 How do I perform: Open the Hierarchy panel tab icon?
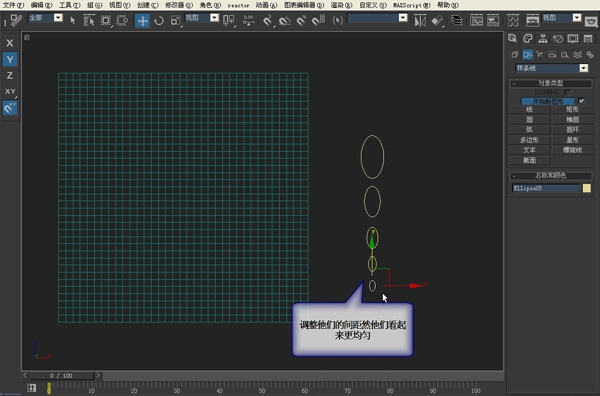coord(543,39)
